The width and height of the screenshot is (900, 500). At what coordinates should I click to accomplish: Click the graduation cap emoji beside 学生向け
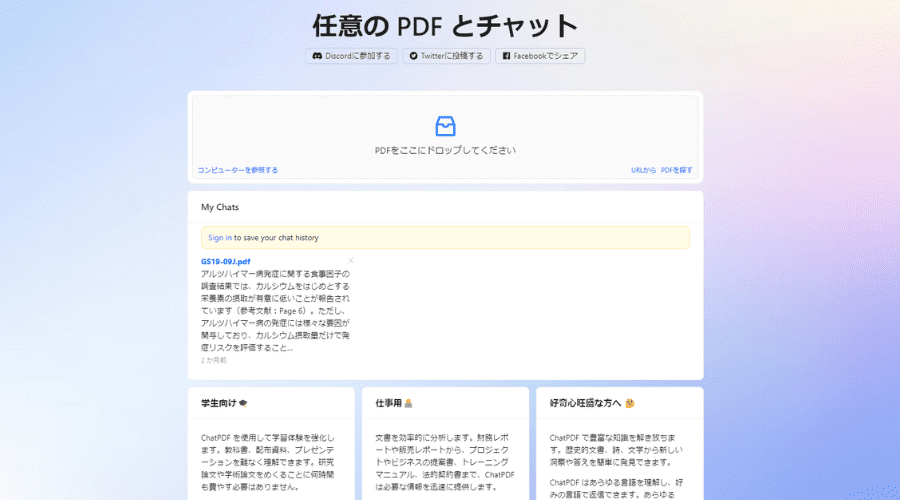243,403
